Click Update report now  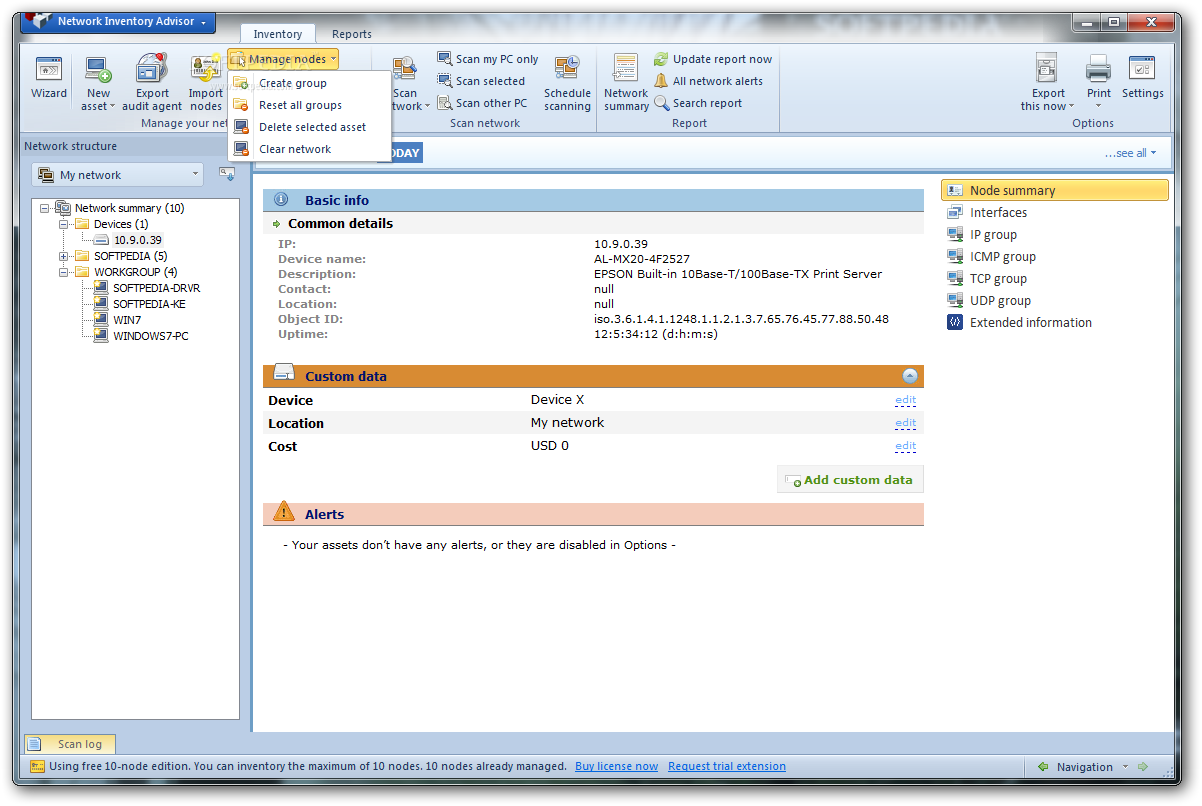pos(713,59)
